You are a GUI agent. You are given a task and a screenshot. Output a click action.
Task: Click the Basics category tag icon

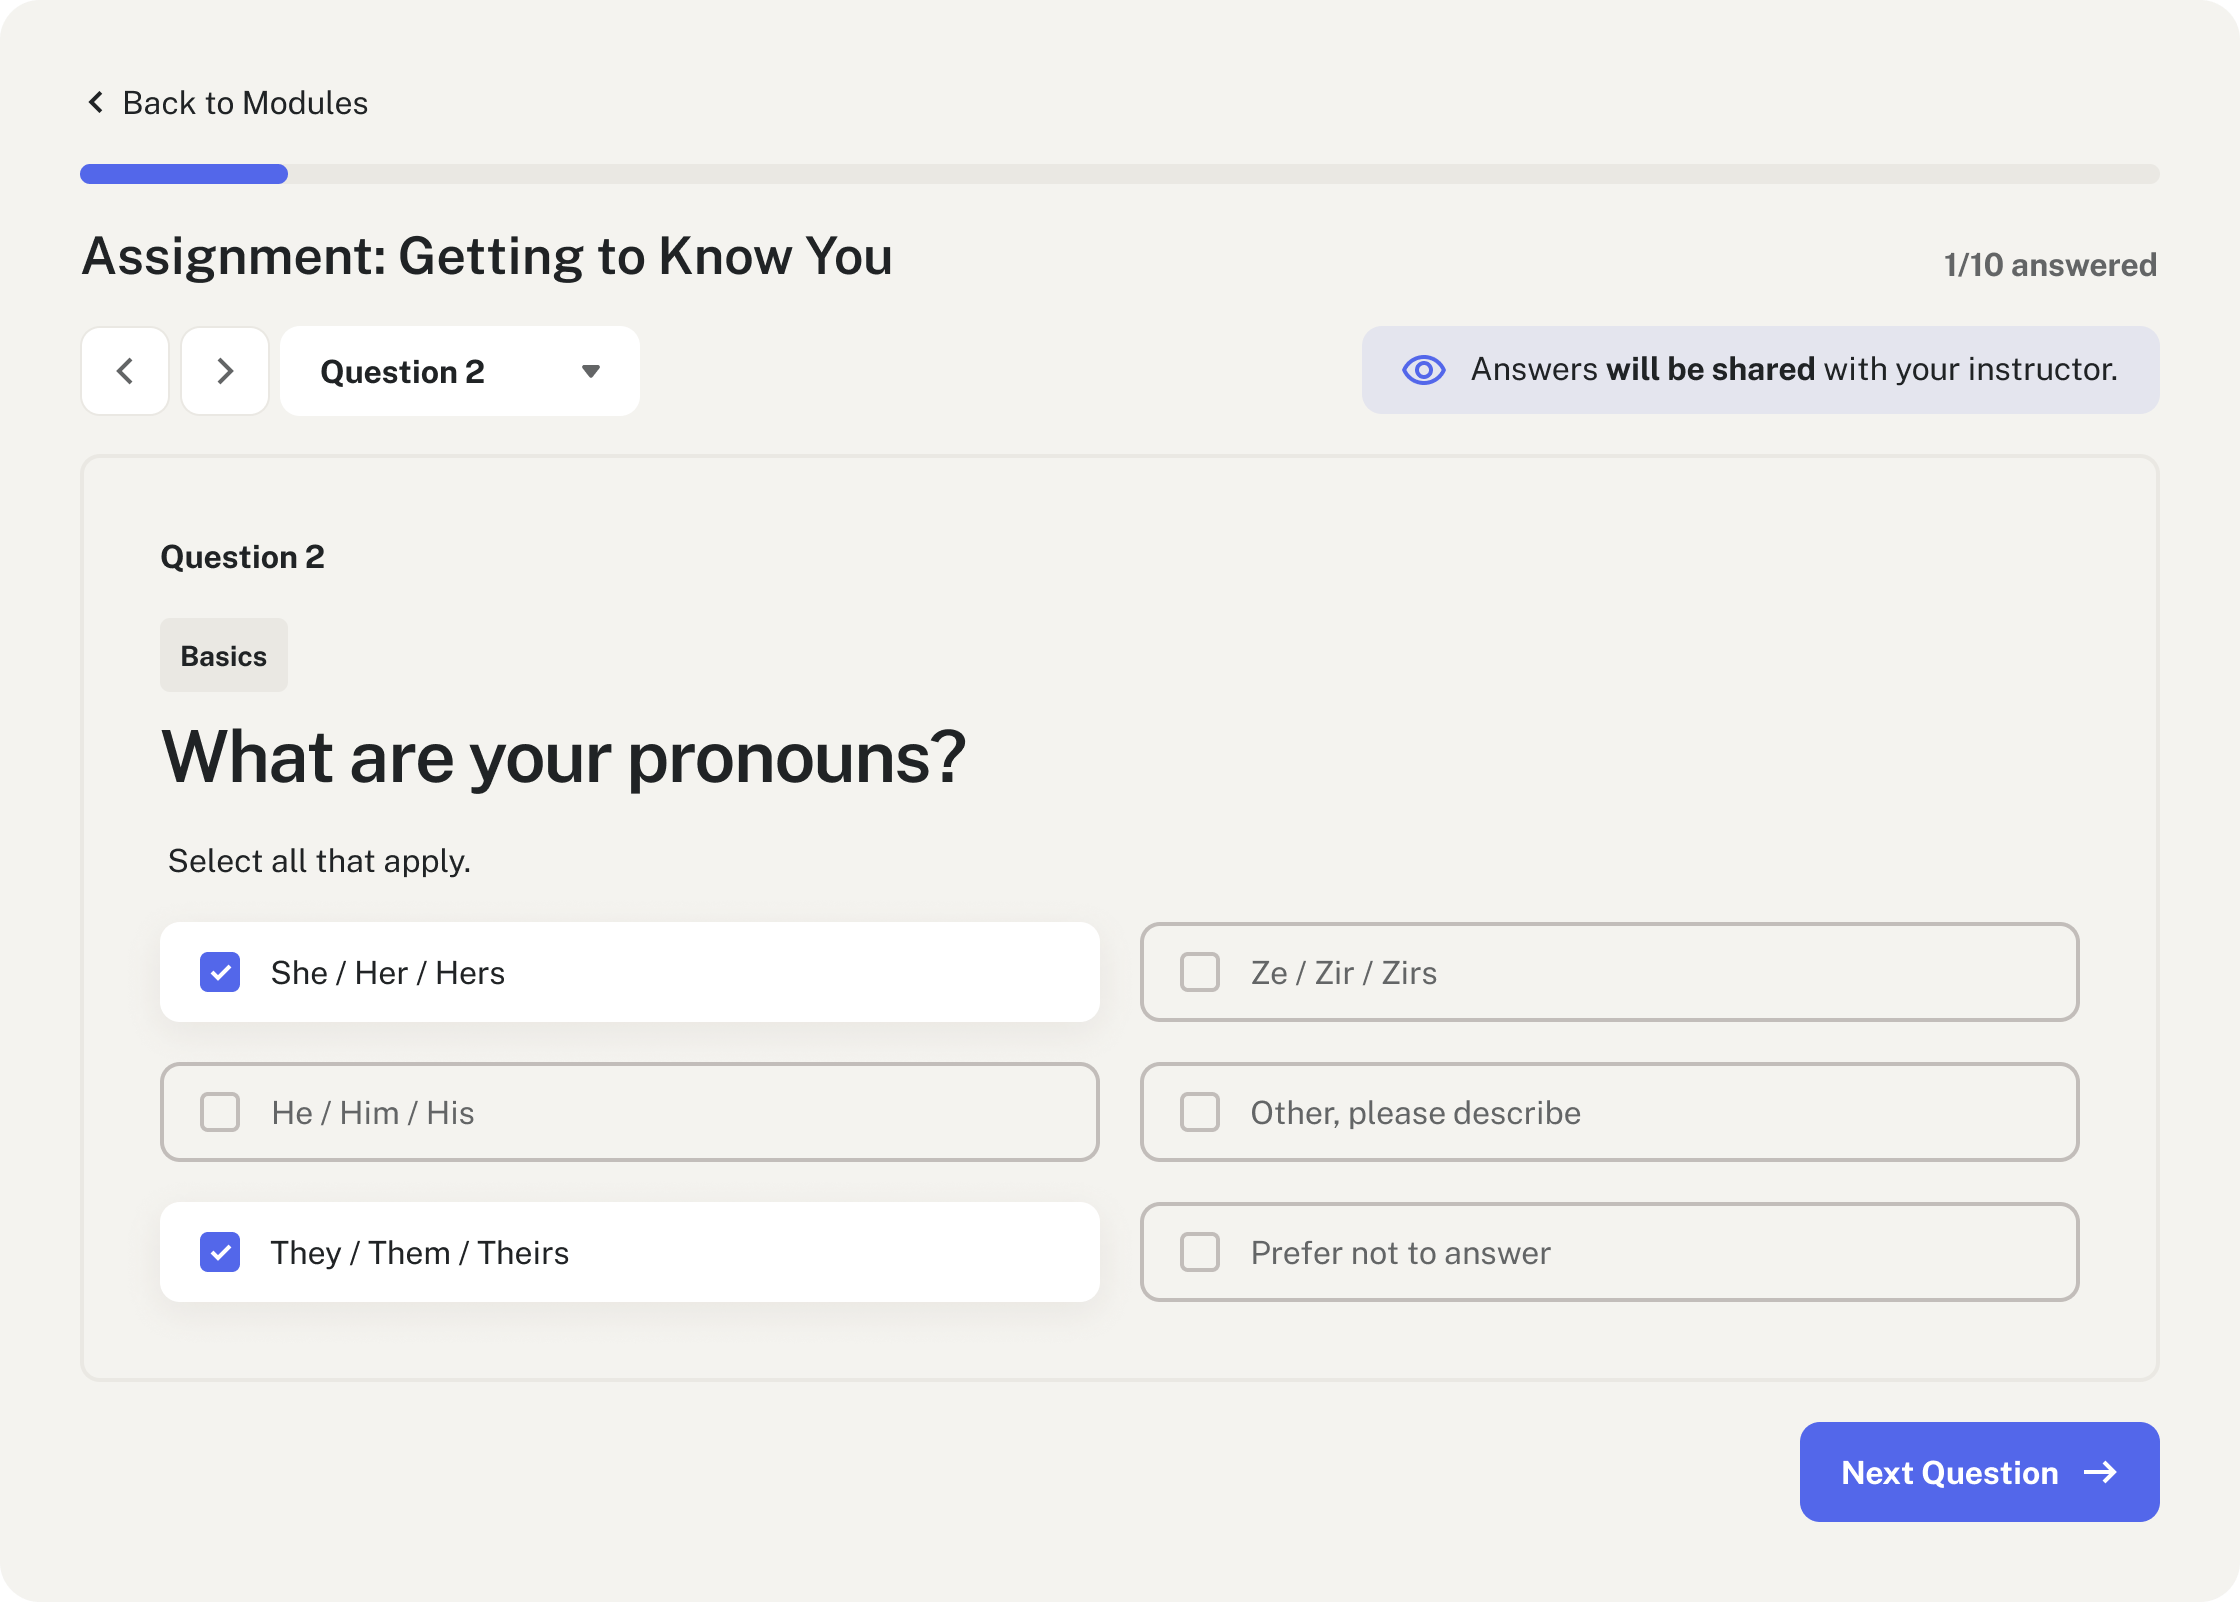[x=224, y=655]
